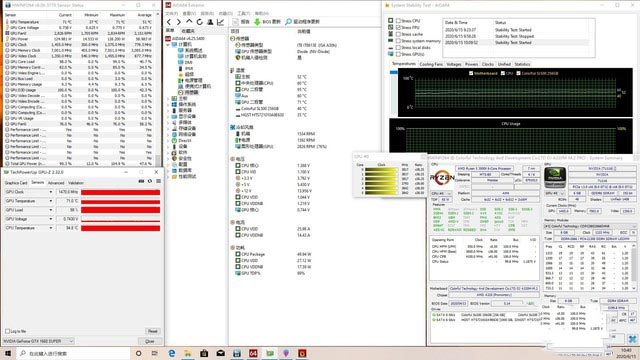
Task: Enable Stress cache checkbox
Action: (398, 34)
